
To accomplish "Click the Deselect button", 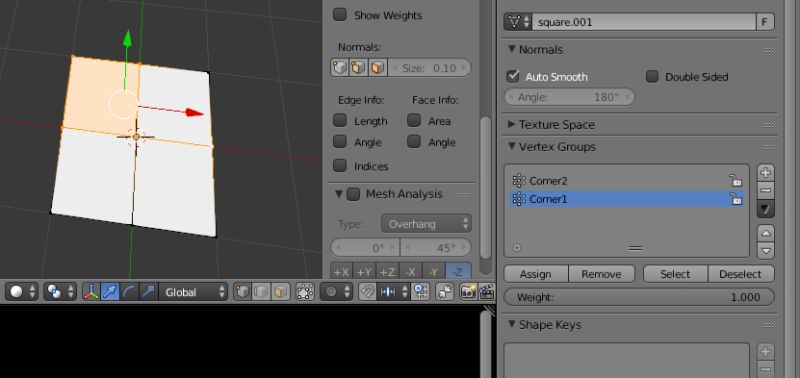I will click(741, 274).
